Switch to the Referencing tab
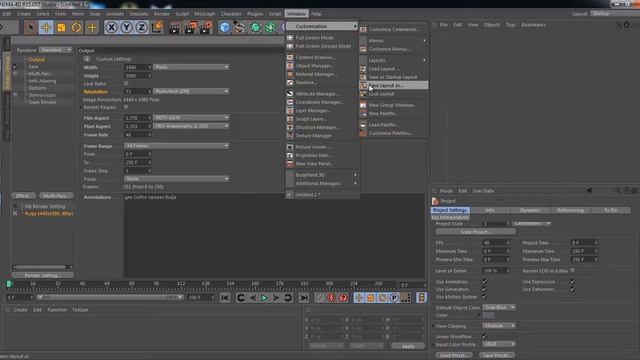This screenshot has height=360, width=640. [570, 210]
